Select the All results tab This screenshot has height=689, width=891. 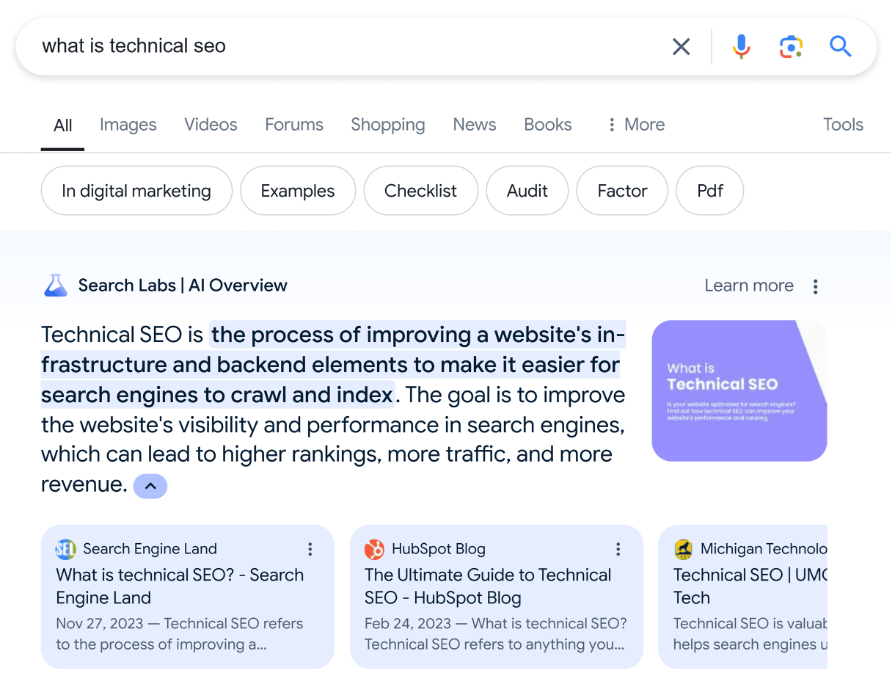tap(63, 125)
